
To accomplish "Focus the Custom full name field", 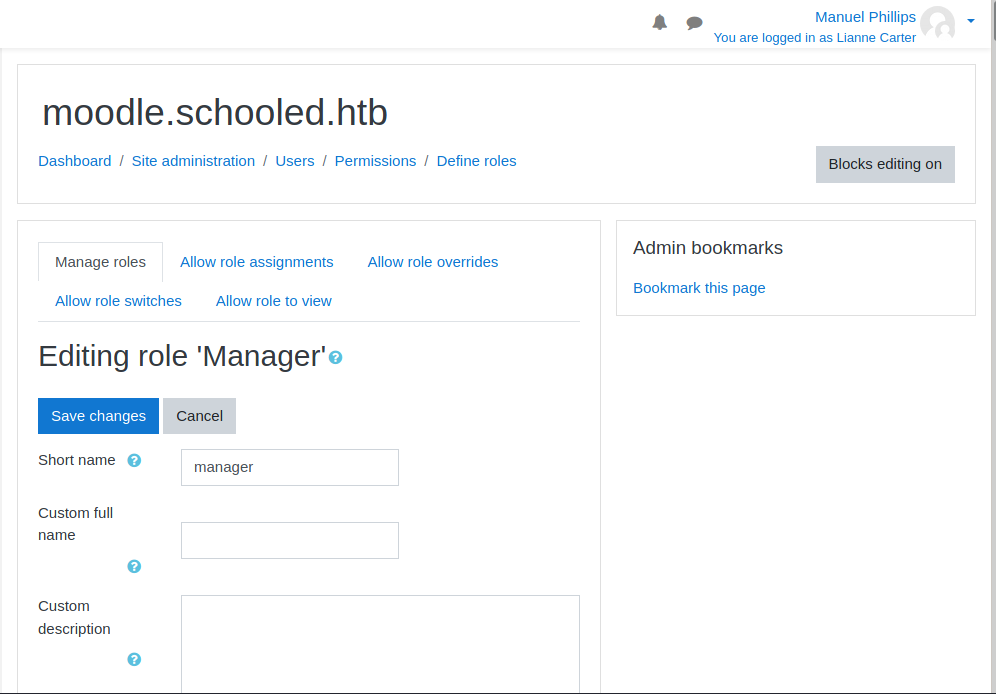I will (x=289, y=540).
